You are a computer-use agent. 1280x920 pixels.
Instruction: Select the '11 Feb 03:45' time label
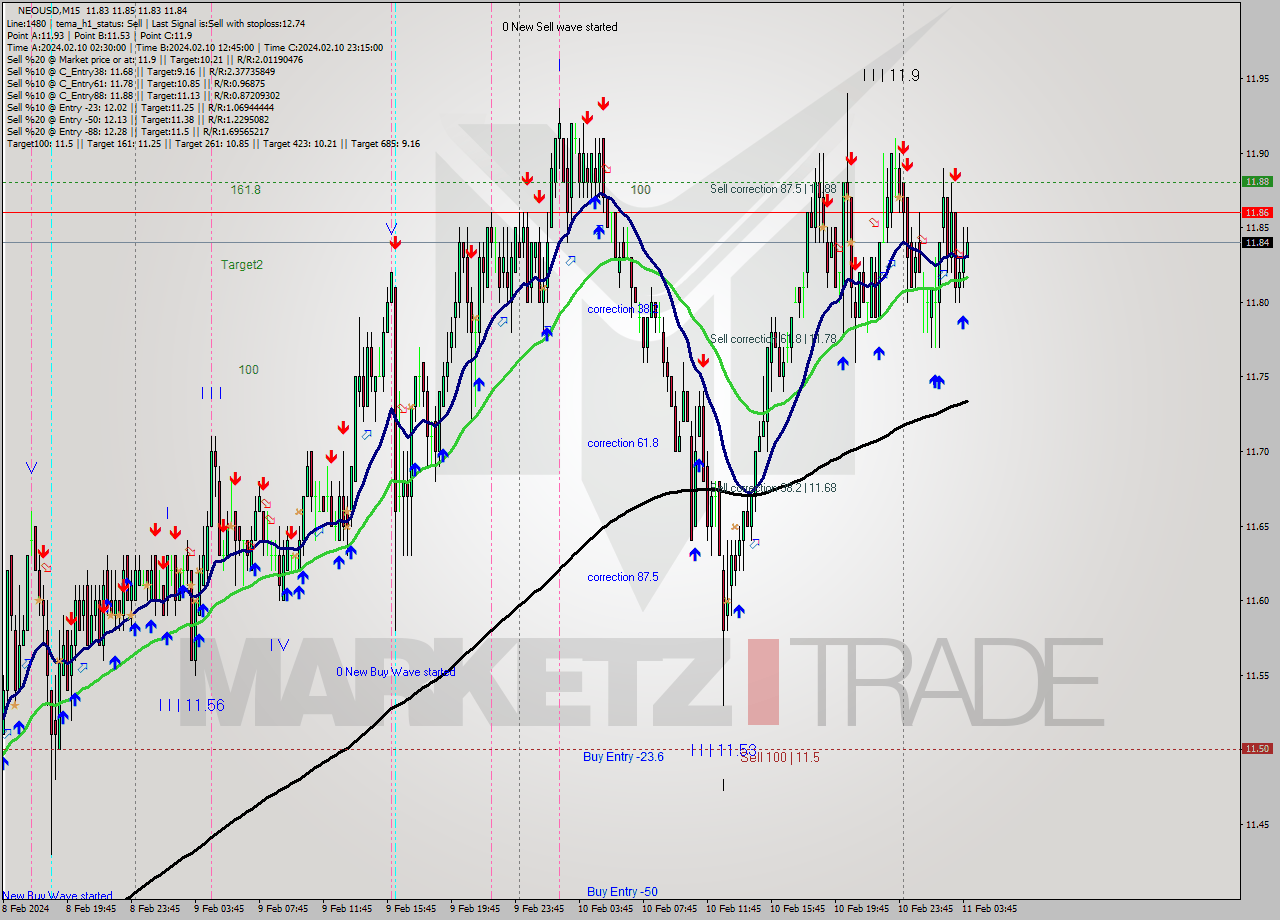coord(989,909)
